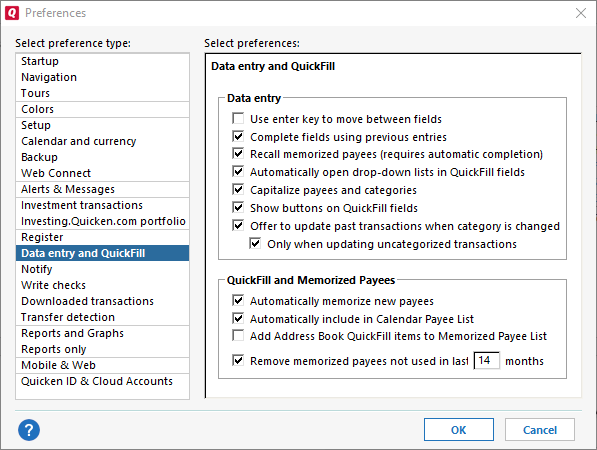Uncheck Complete fields using previous entries
597x450 pixels.
(x=238, y=136)
